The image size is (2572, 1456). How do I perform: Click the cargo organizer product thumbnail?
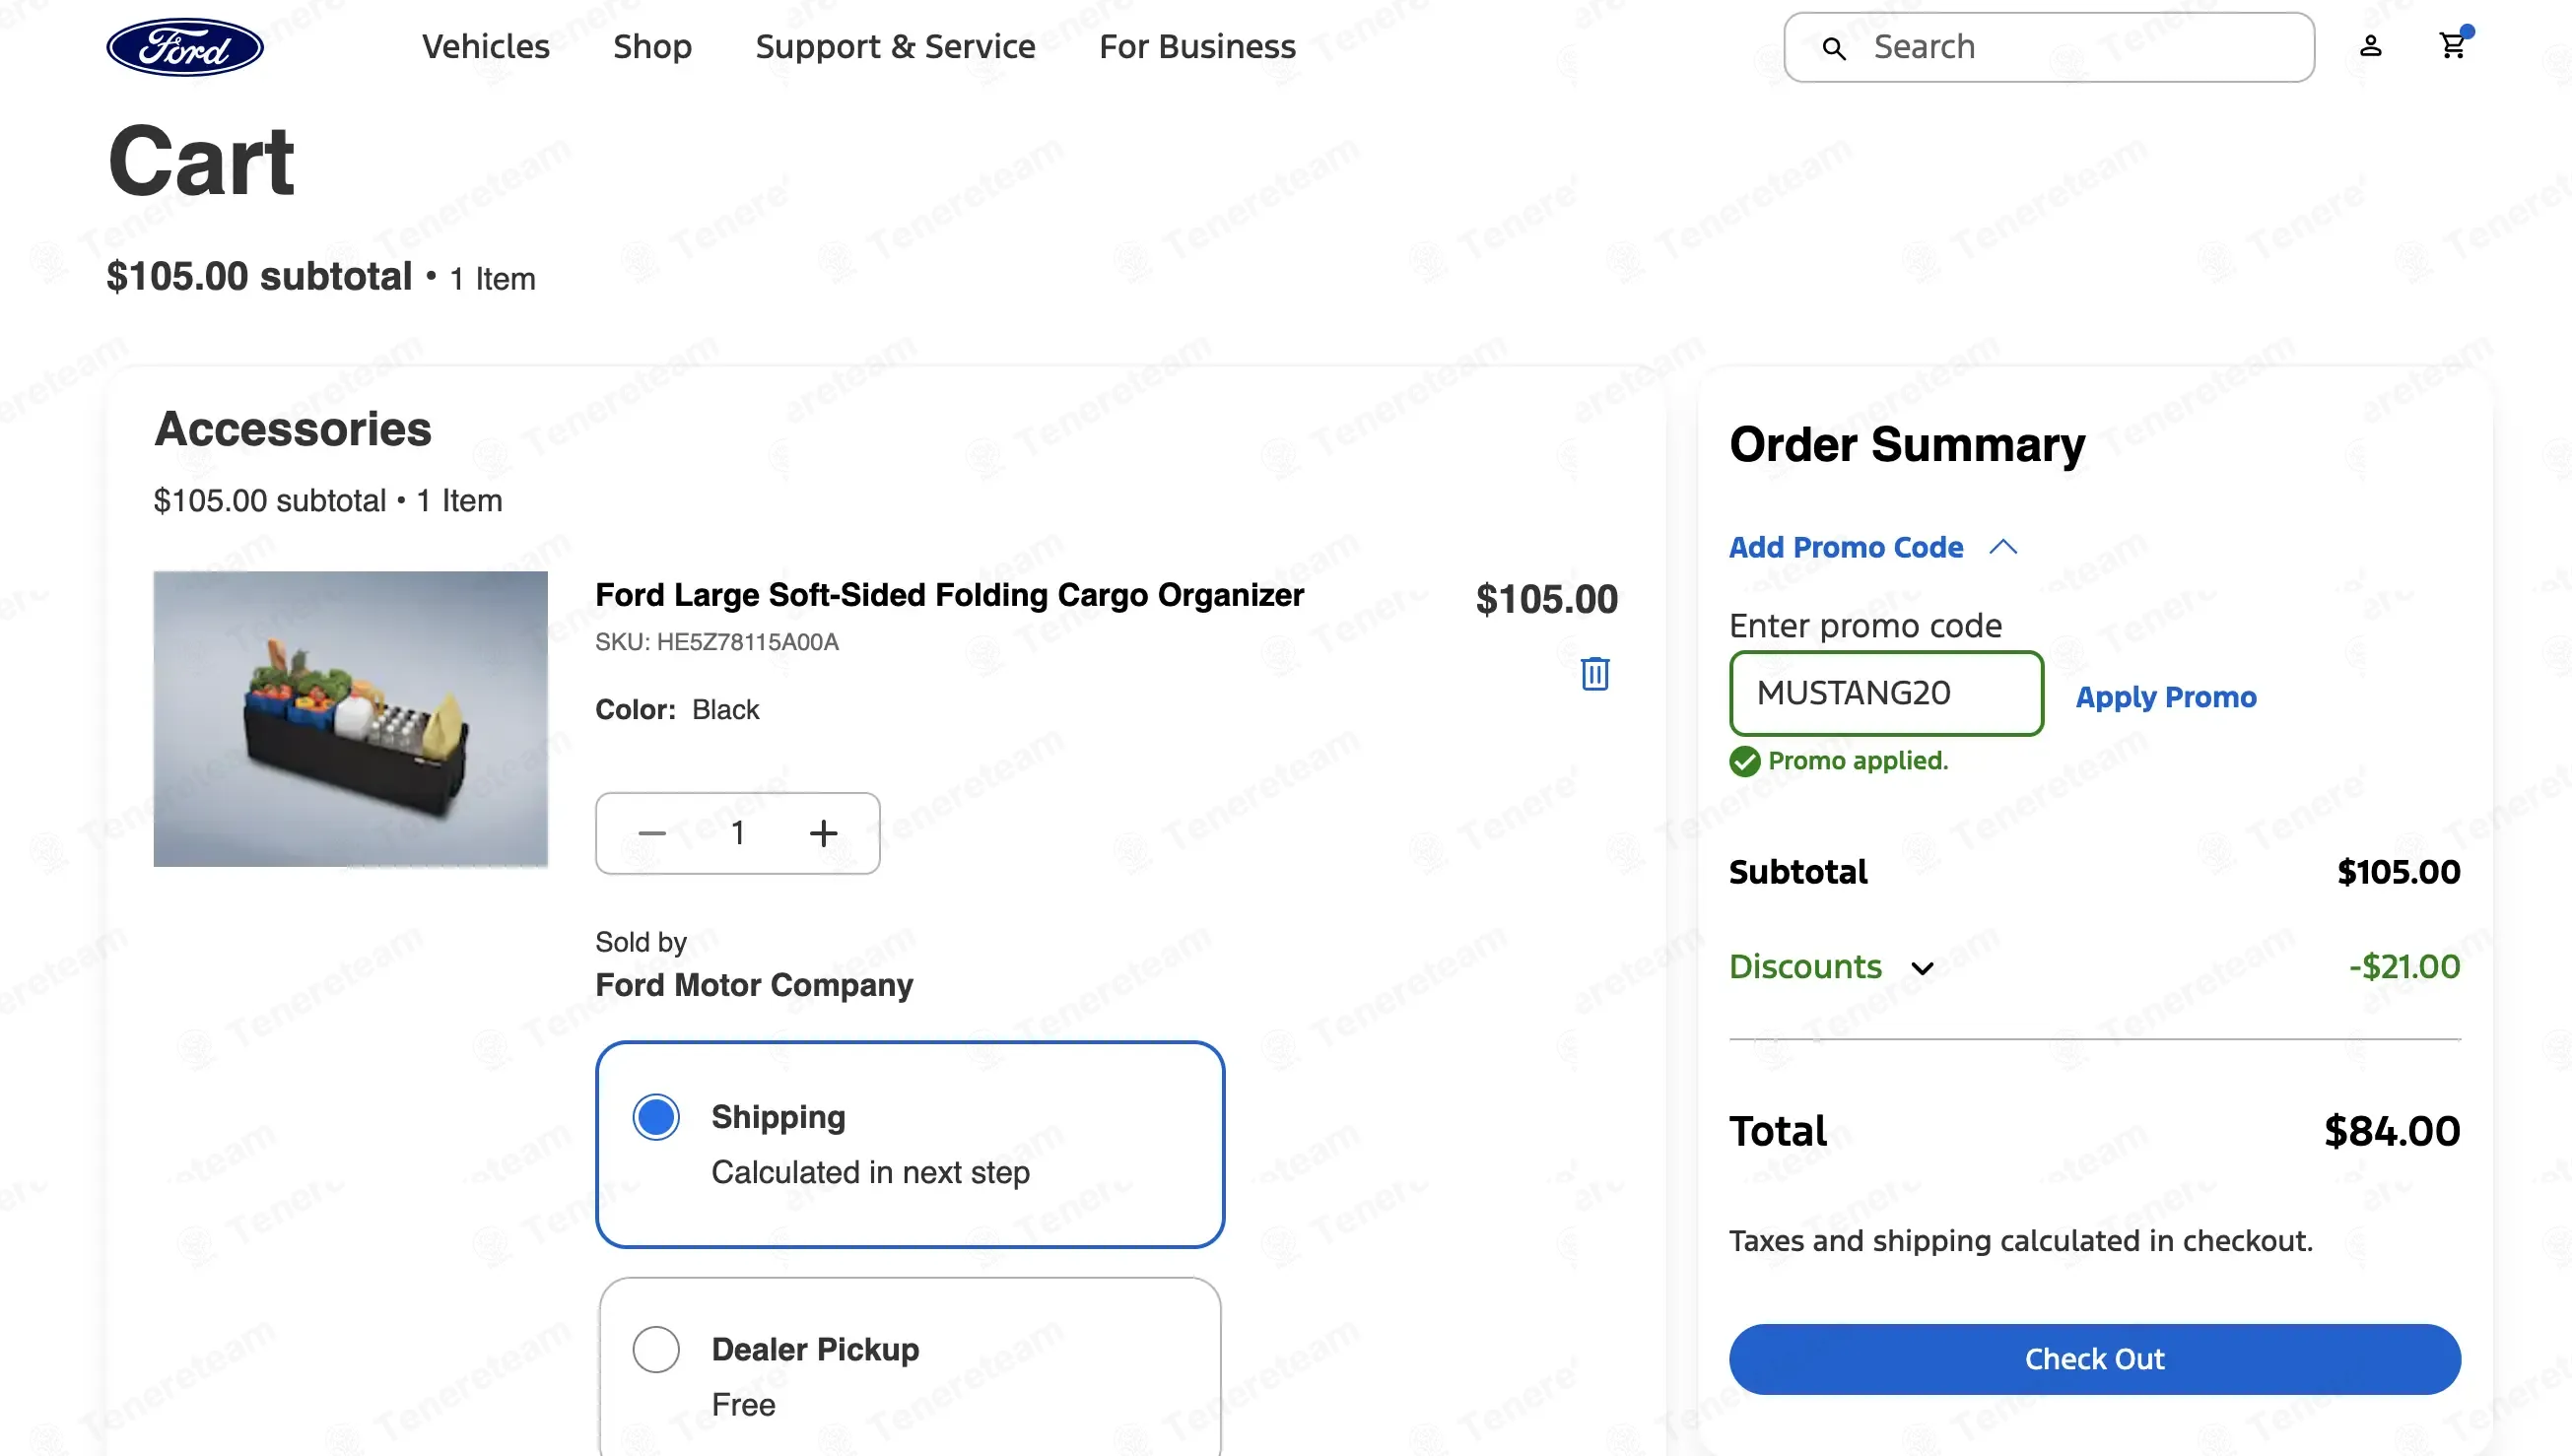point(350,719)
